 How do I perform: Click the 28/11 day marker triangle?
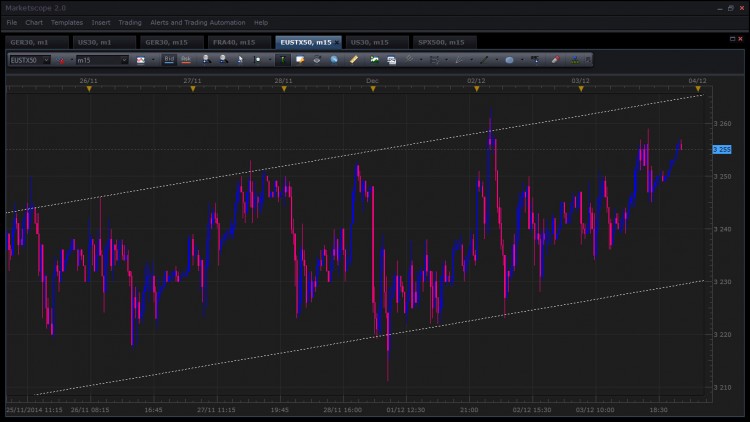pyautogui.click(x=284, y=89)
